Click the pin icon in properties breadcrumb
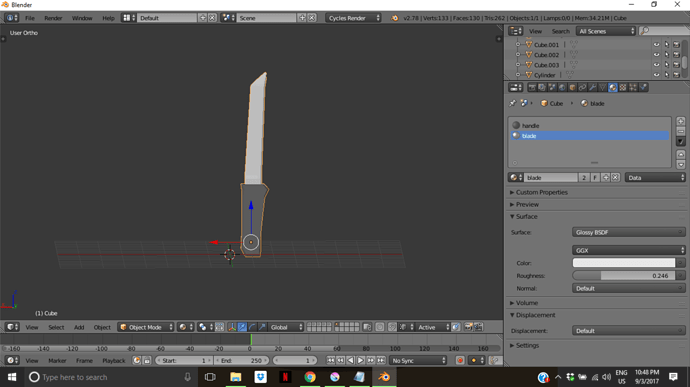Screen dimensions: 690x387 [512, 103]
